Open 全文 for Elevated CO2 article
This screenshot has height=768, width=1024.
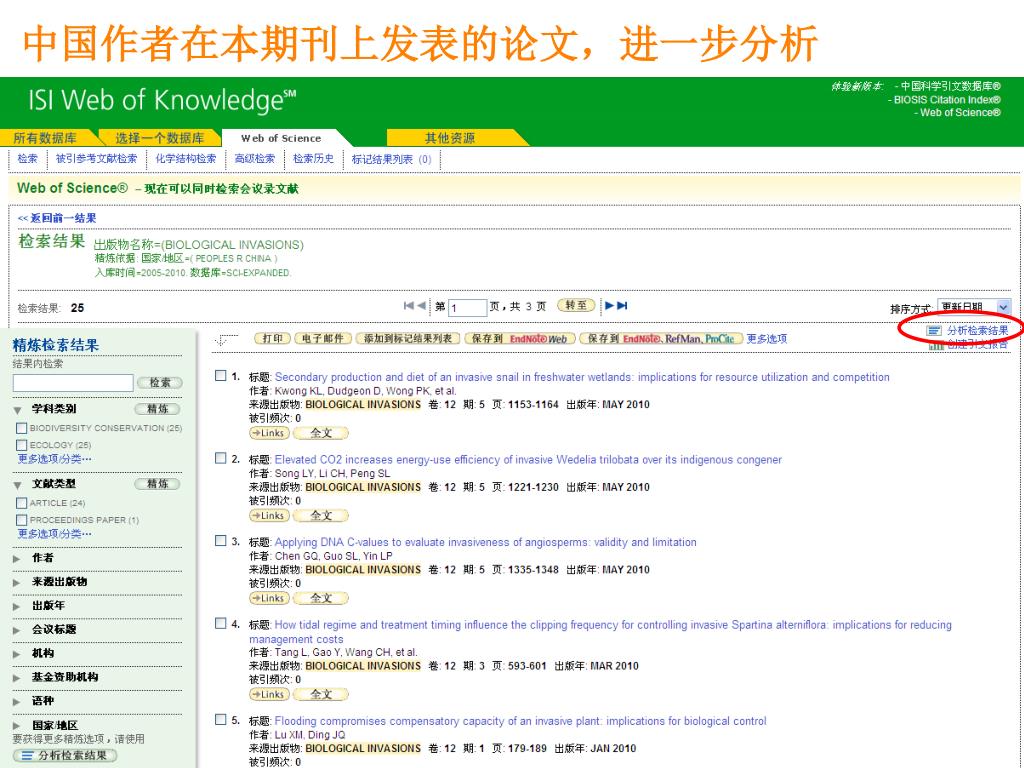coord(321,515)
